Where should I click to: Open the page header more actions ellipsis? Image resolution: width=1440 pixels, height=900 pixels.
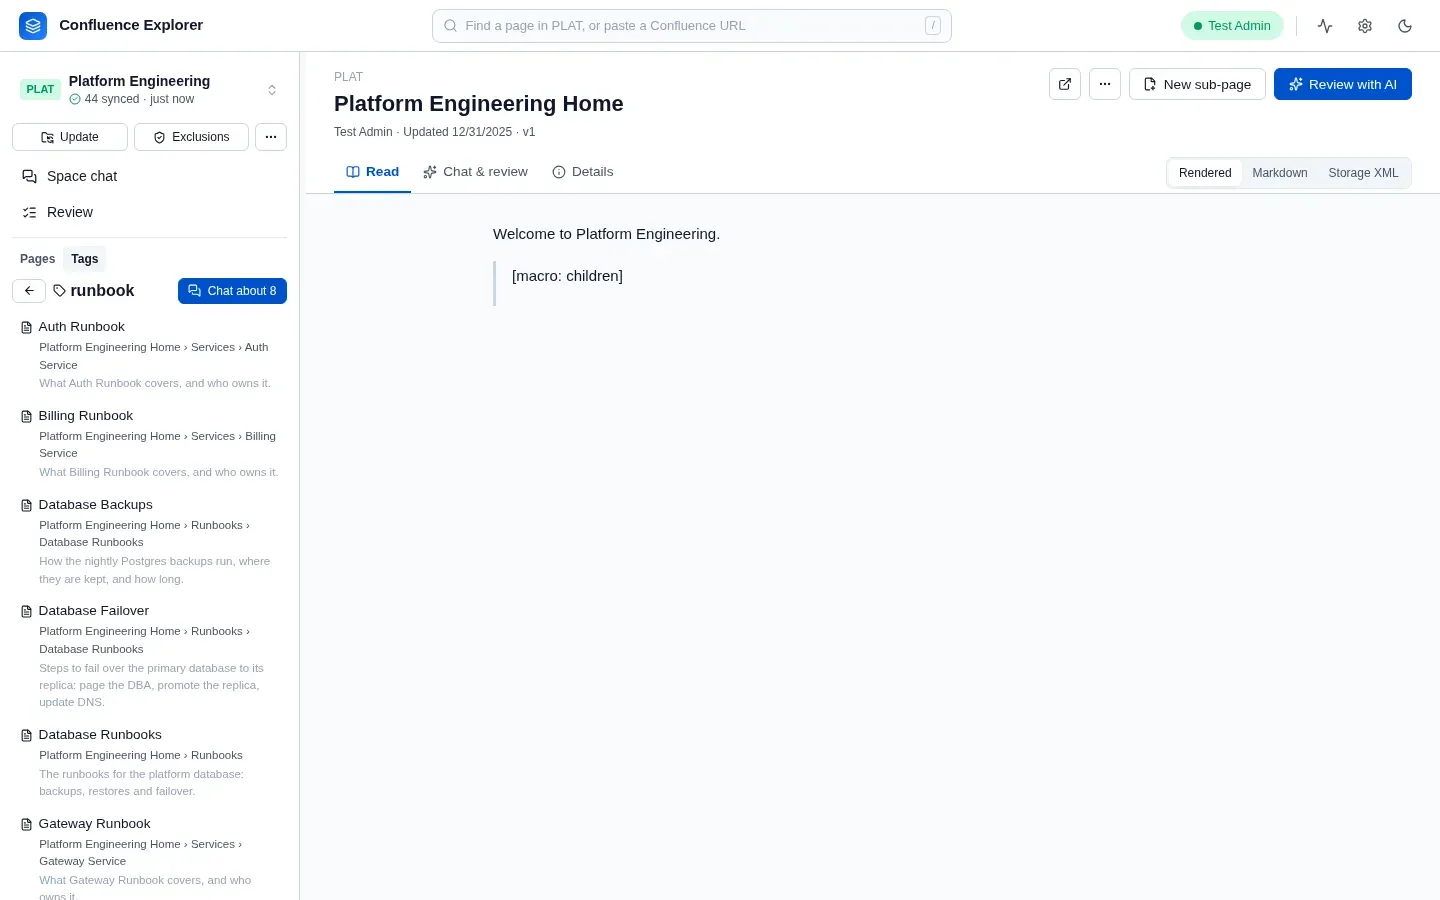coord(1105,84)
